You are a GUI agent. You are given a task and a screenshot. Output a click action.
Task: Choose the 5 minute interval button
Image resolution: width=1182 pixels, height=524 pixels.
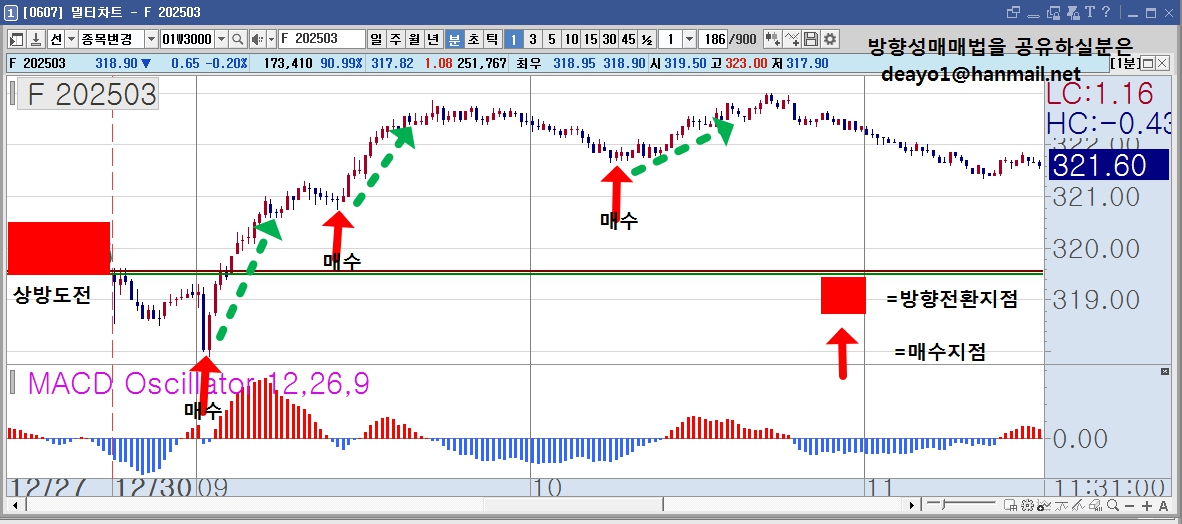point(552,39)
